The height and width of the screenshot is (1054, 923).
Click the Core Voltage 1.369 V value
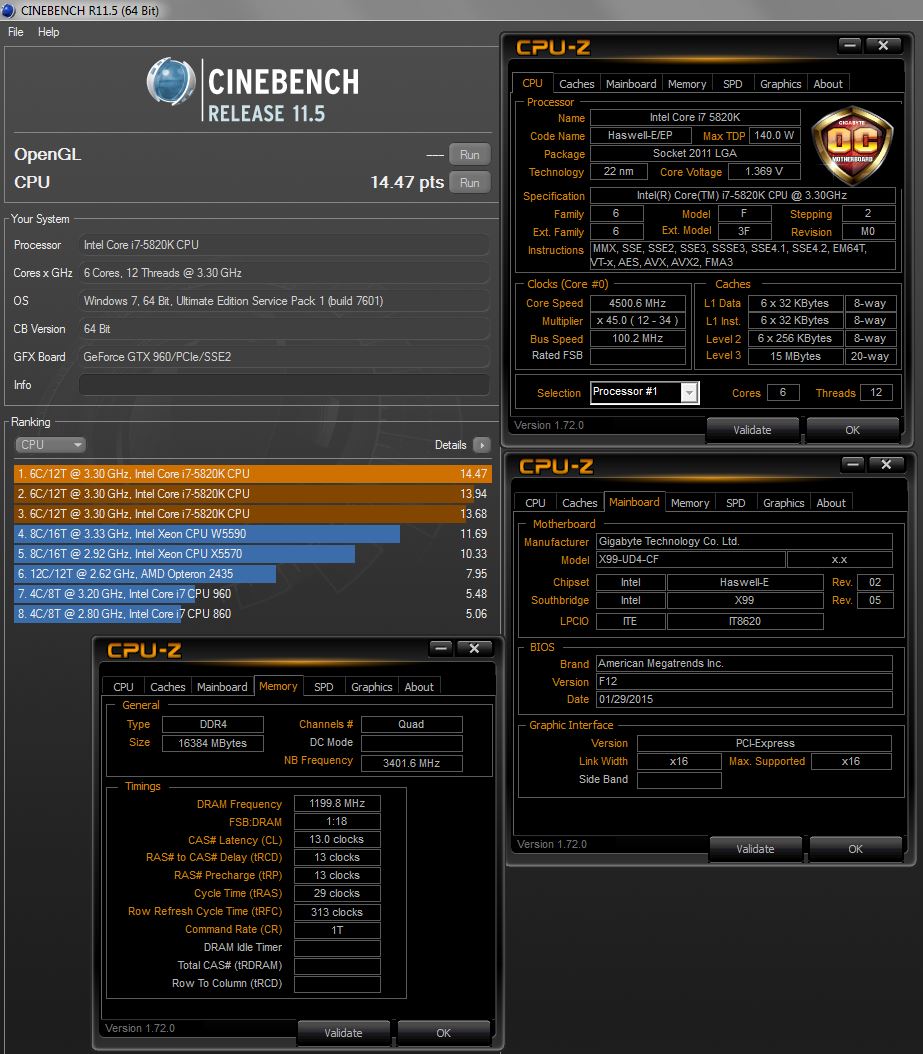(764, 171)
